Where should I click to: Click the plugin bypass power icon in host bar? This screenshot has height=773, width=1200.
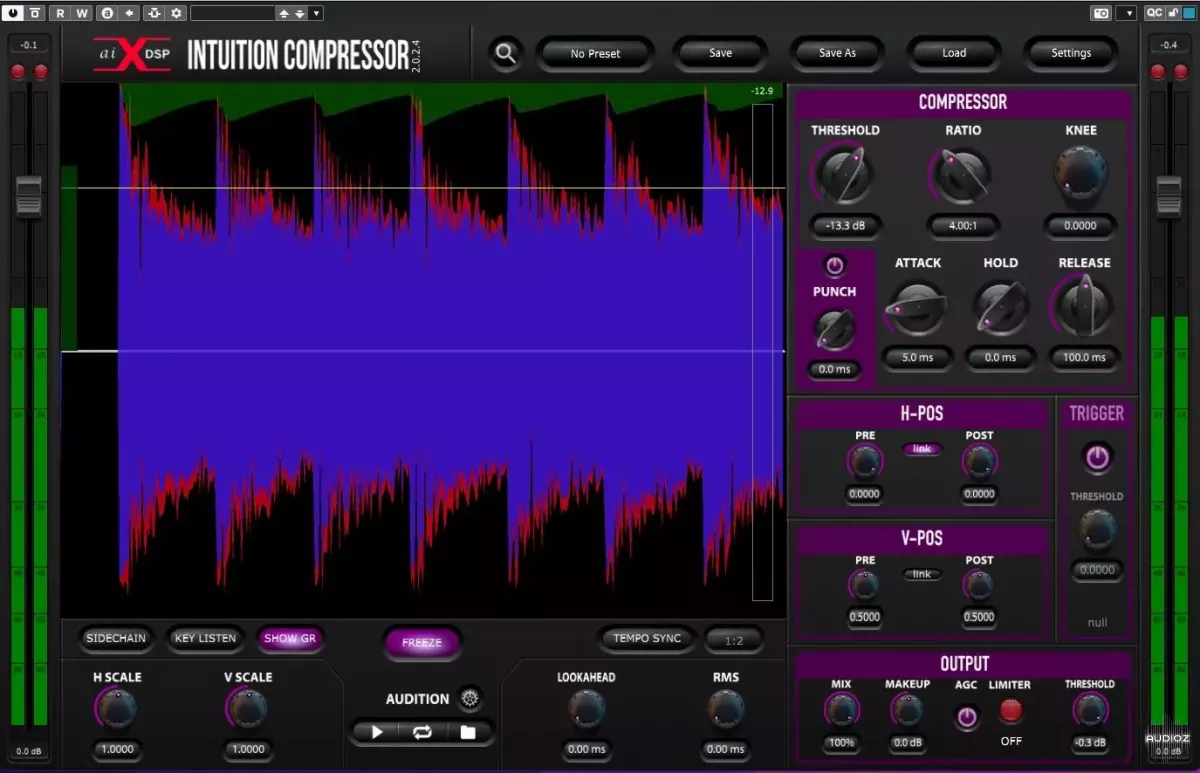(14, 13)
